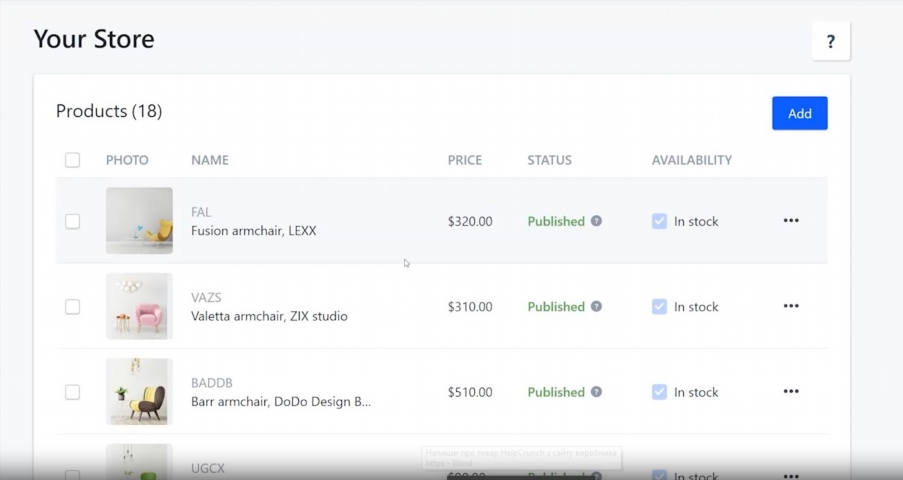The image size is (903, 480).
Task: Select the Fusion armchair row checkbox
Action: coord(72,221)
